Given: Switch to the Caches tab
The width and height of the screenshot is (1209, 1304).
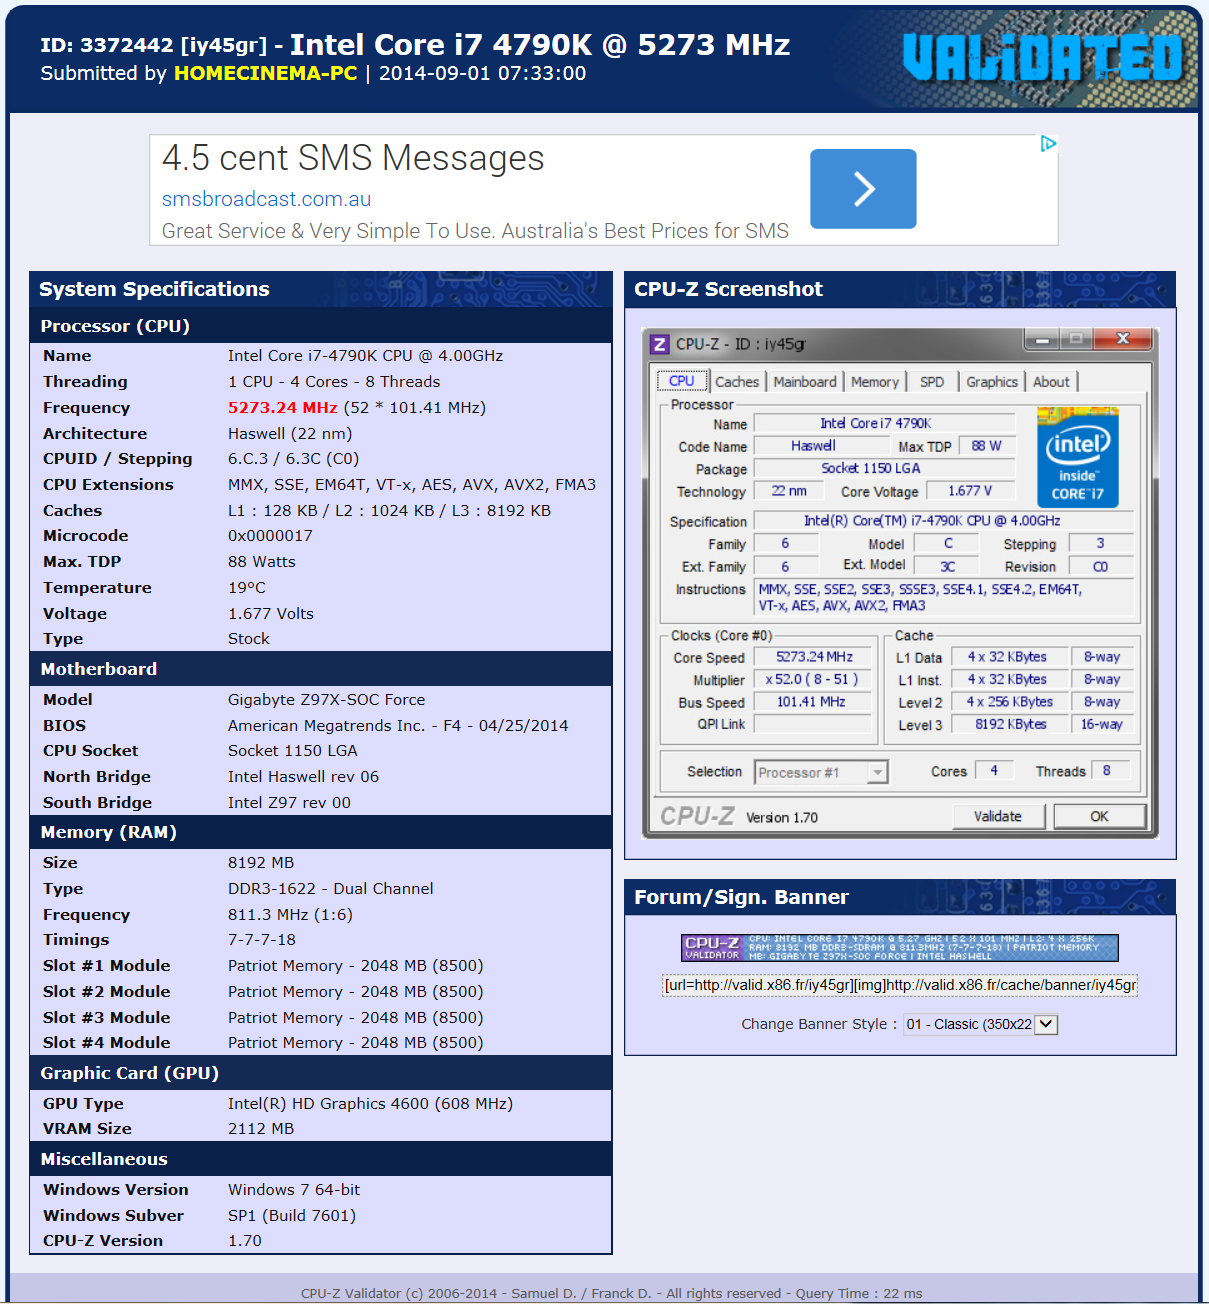Looking at the screenshot, I should pyautogui.click(x=737, y=382).
